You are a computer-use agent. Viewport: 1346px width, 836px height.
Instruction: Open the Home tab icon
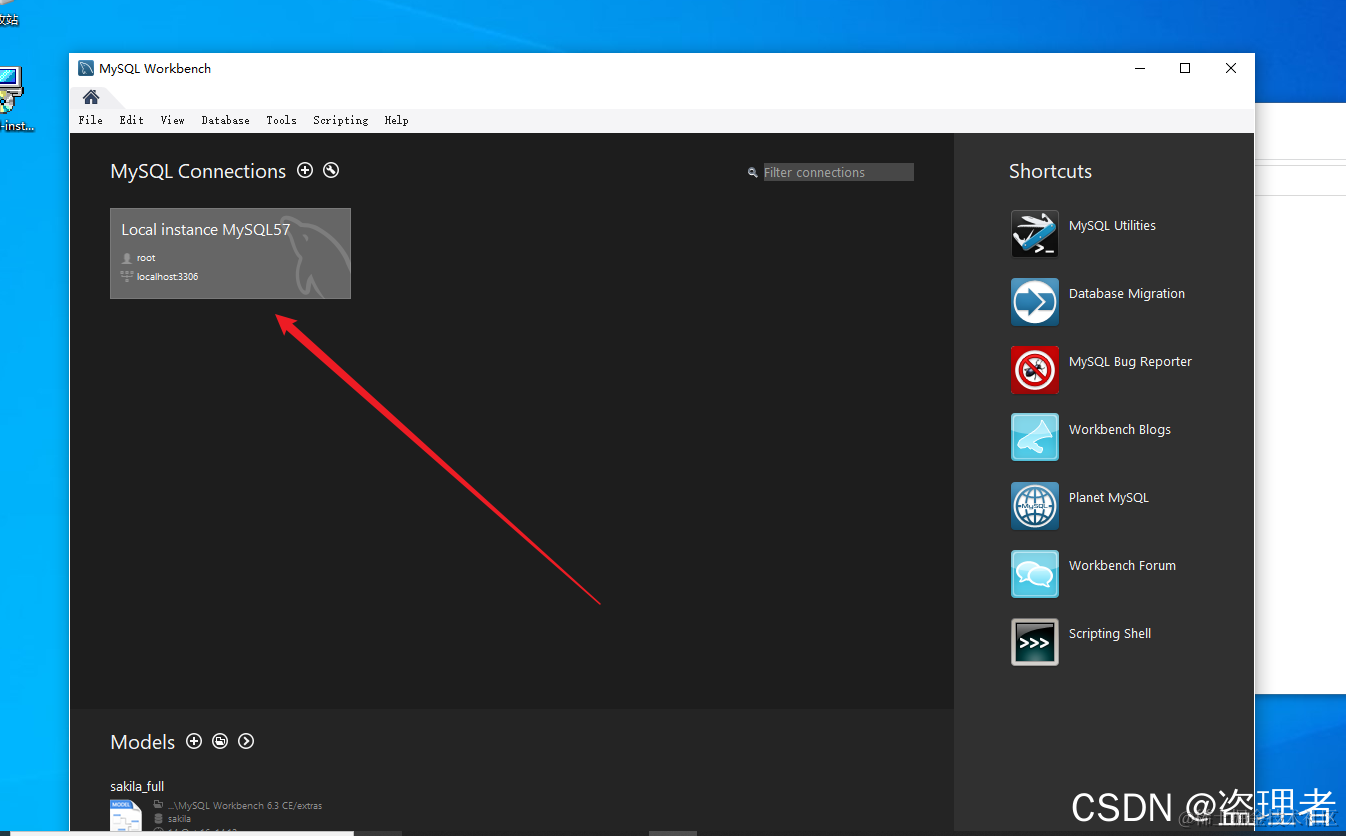91,97
